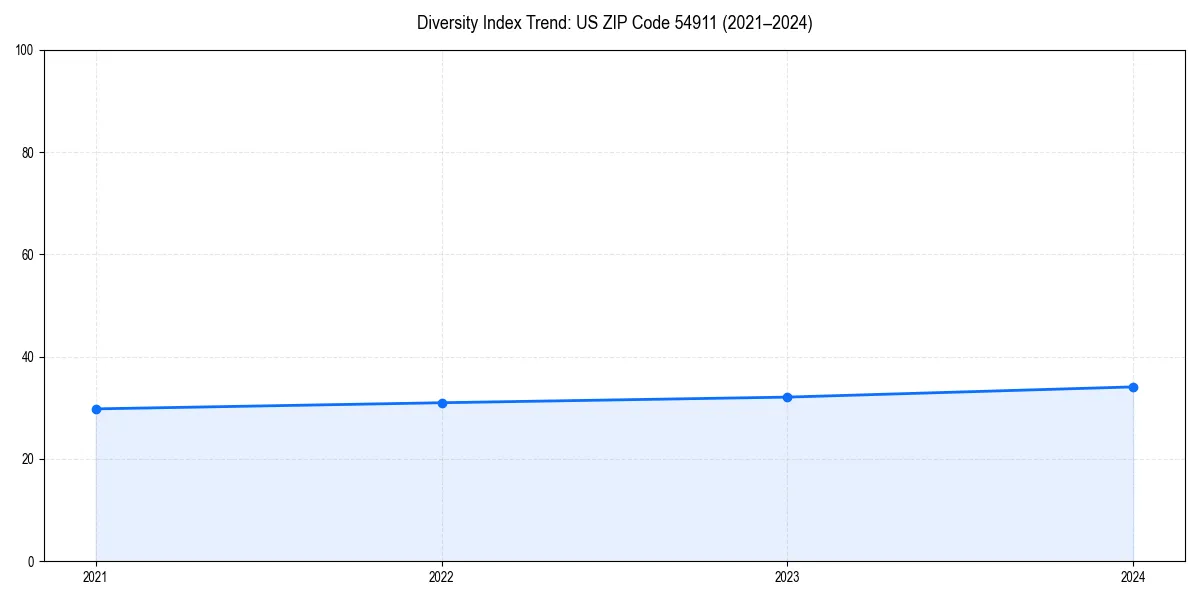Click the 0 y-axis label

click(33, 560)
